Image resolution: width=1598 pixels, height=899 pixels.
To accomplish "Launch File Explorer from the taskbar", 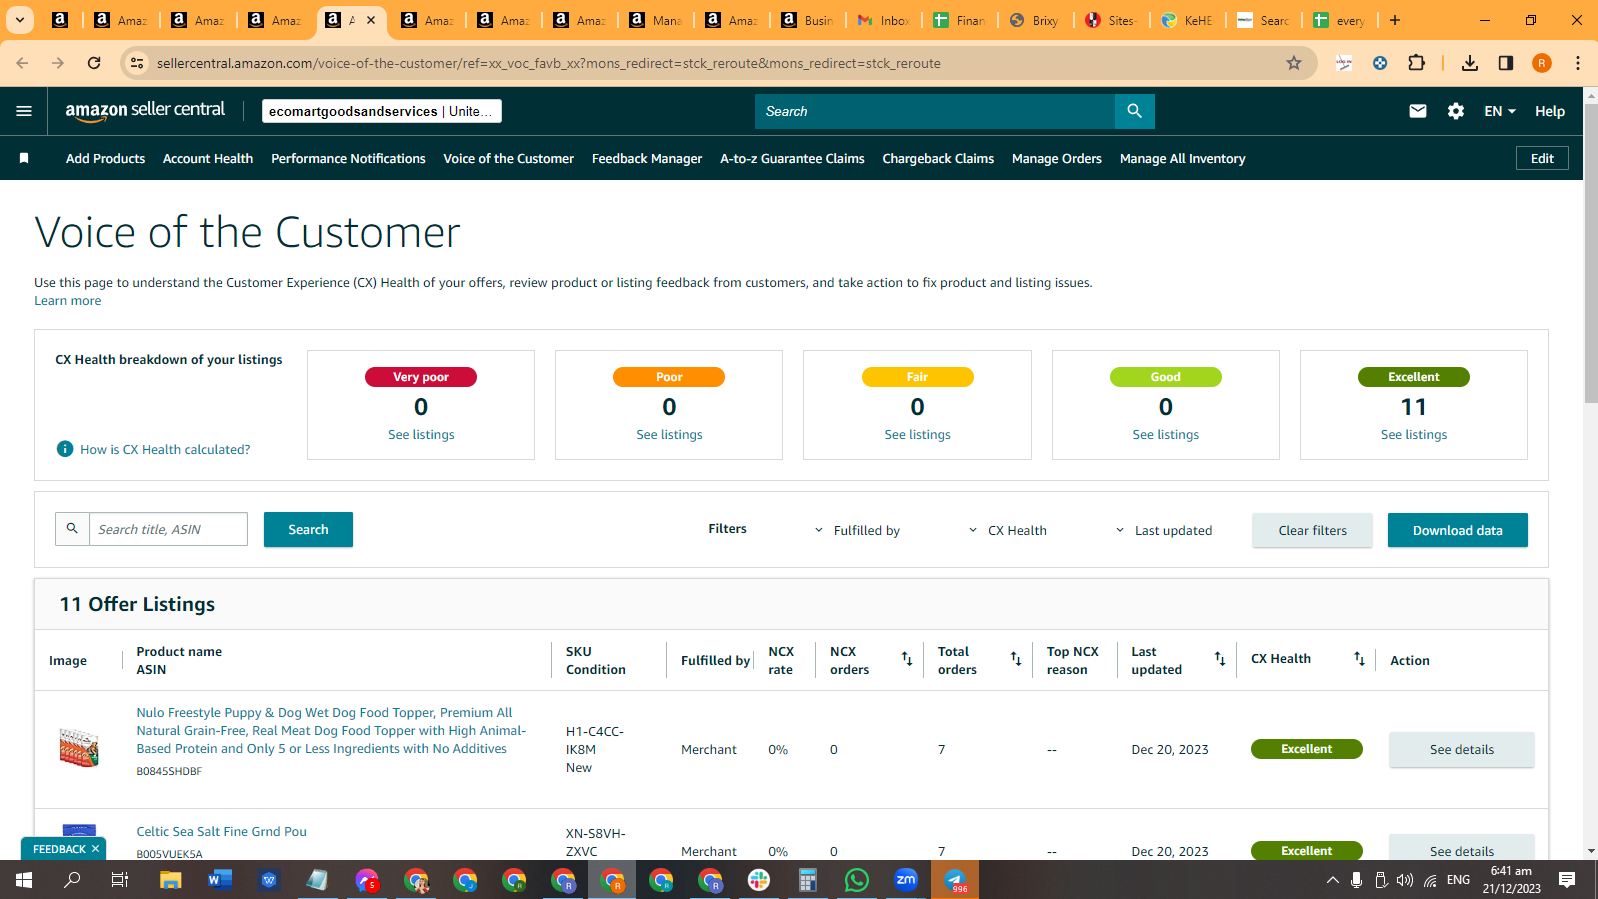I will tap(171, 880).
